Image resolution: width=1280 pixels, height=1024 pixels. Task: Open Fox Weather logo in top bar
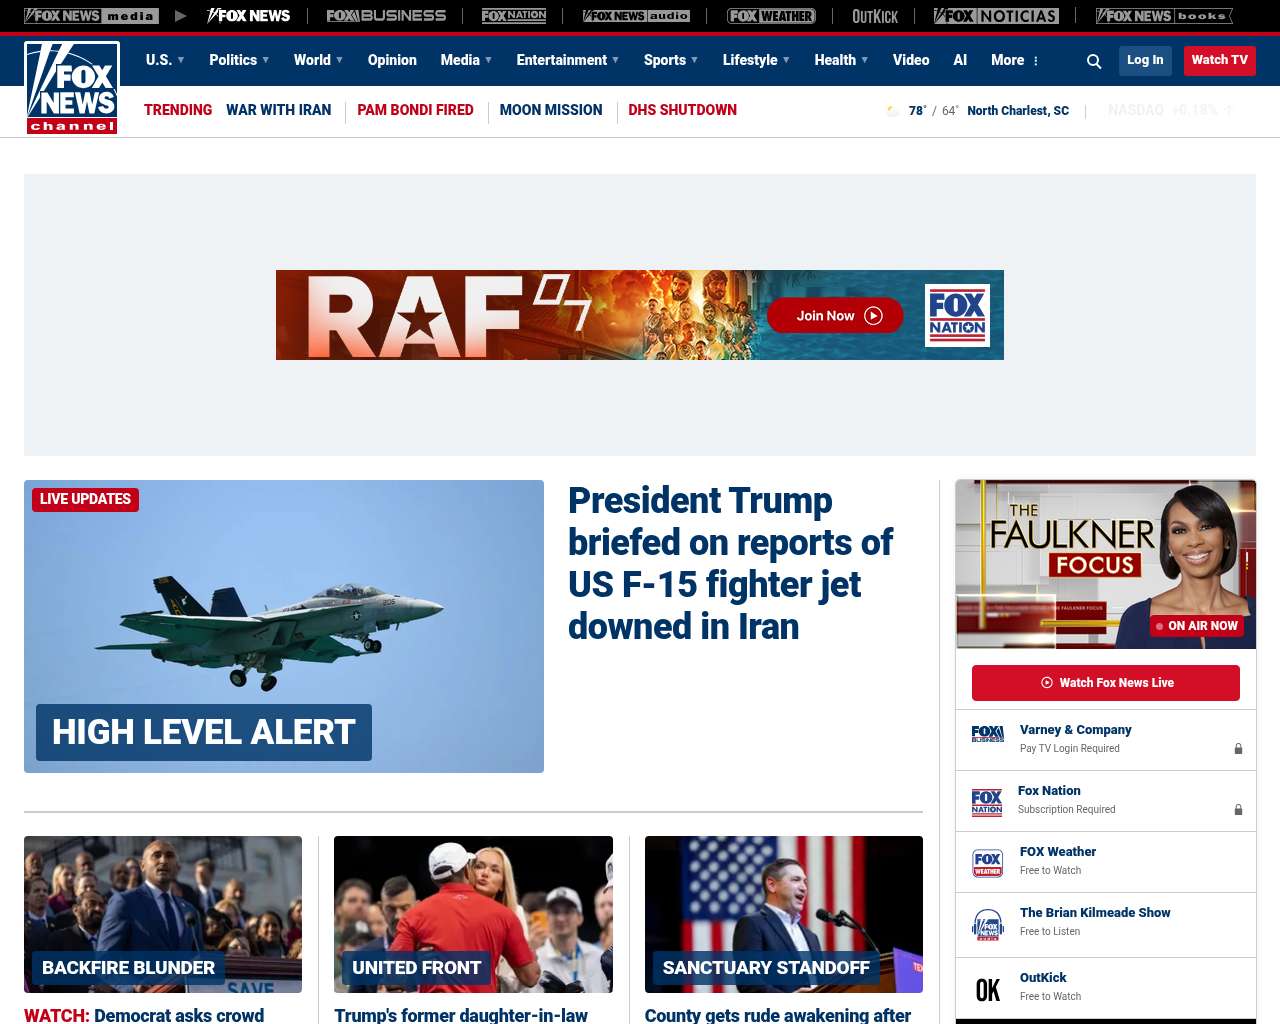point(771,16)
